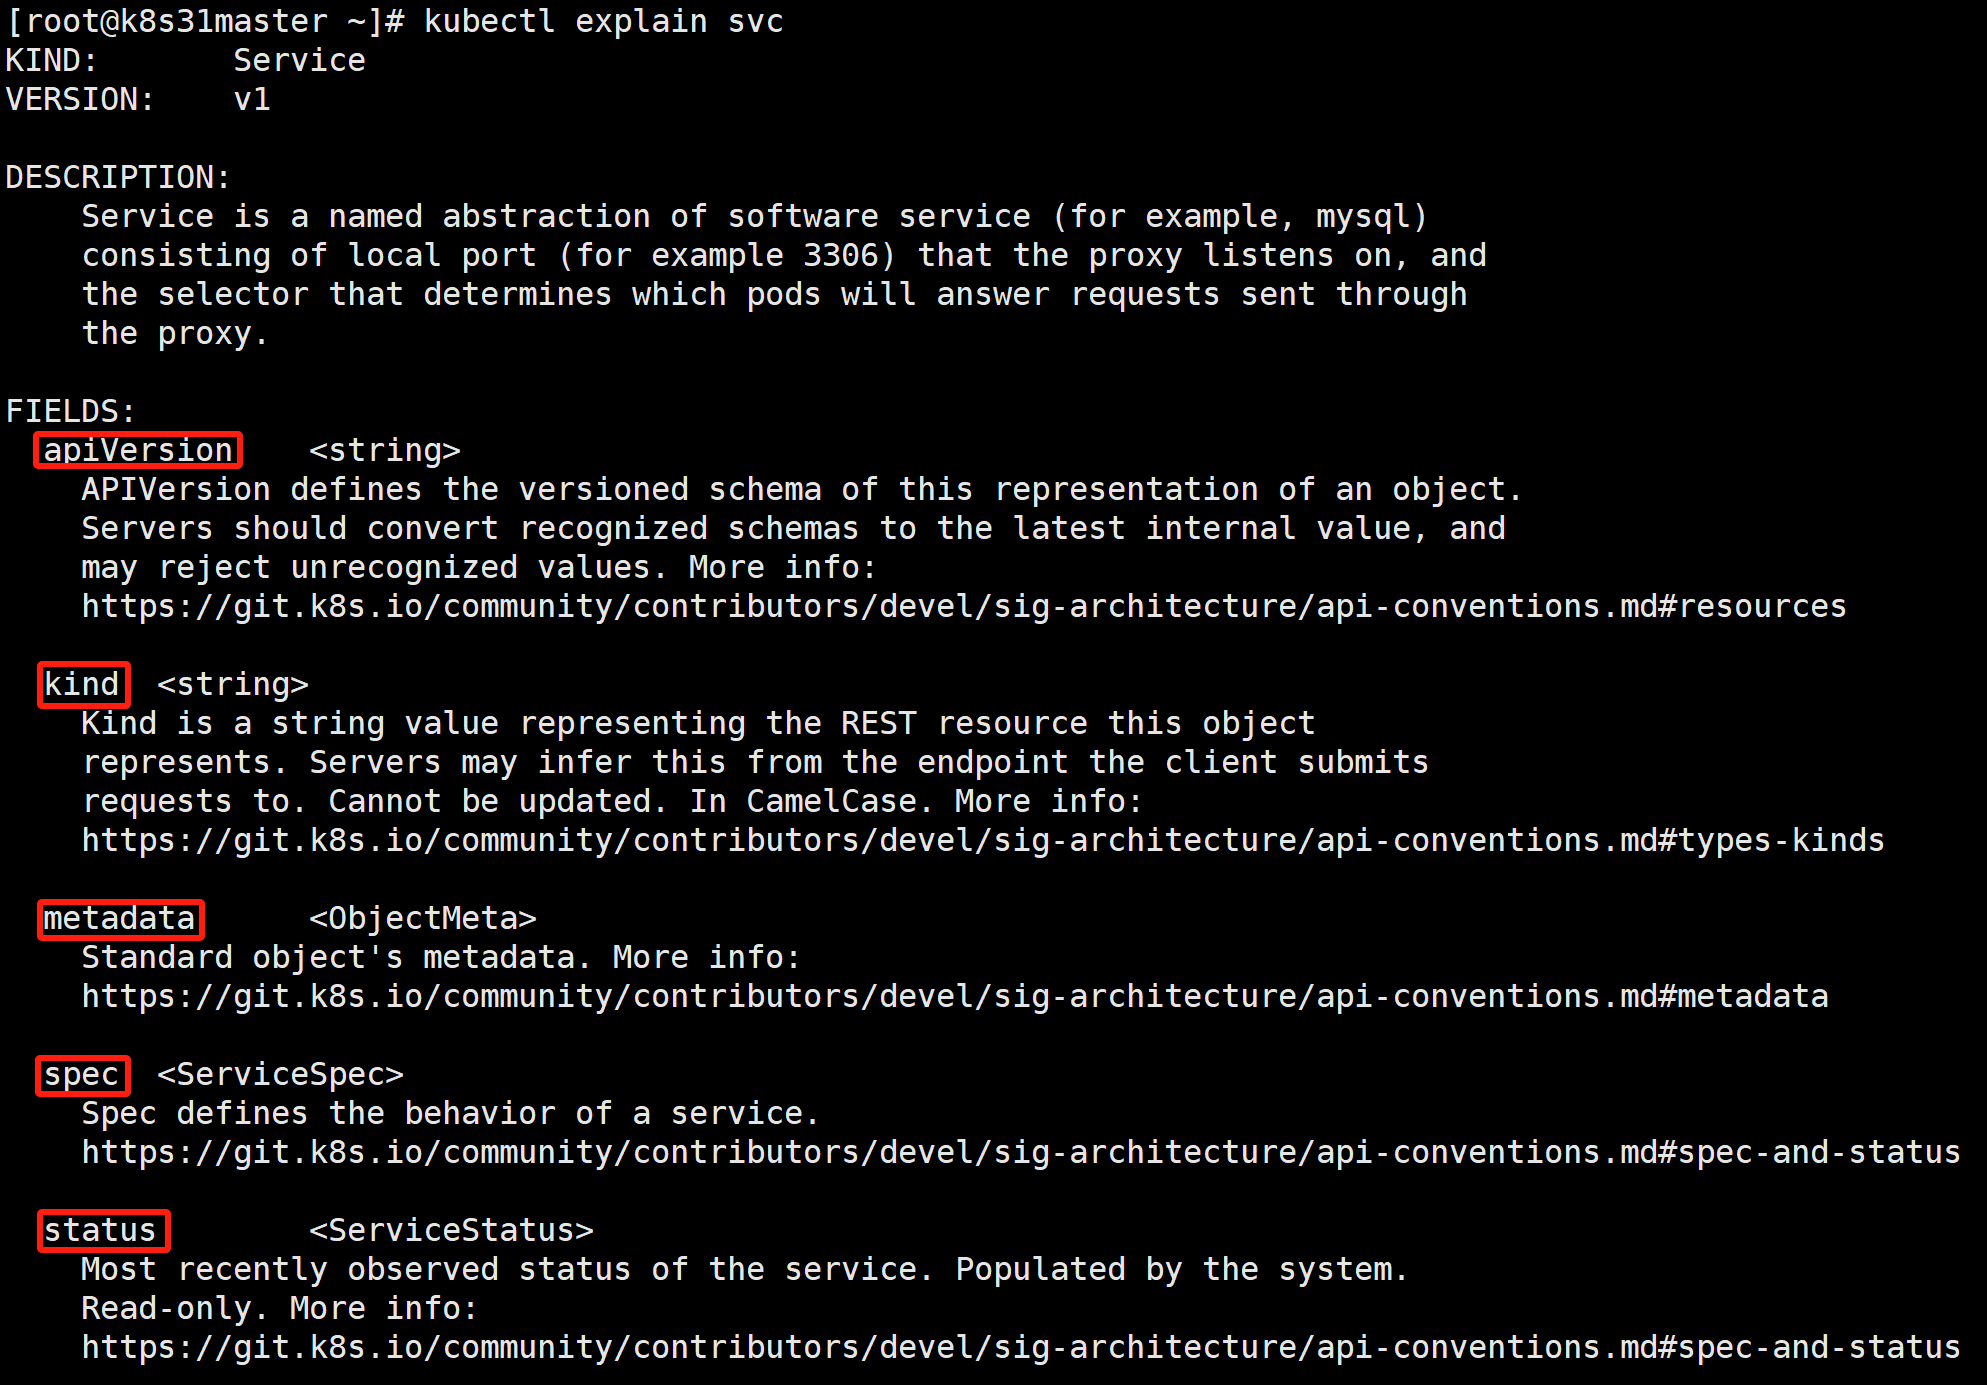
Task: Click the ObjectMeta type label
Action: click(x=423, y=918)
